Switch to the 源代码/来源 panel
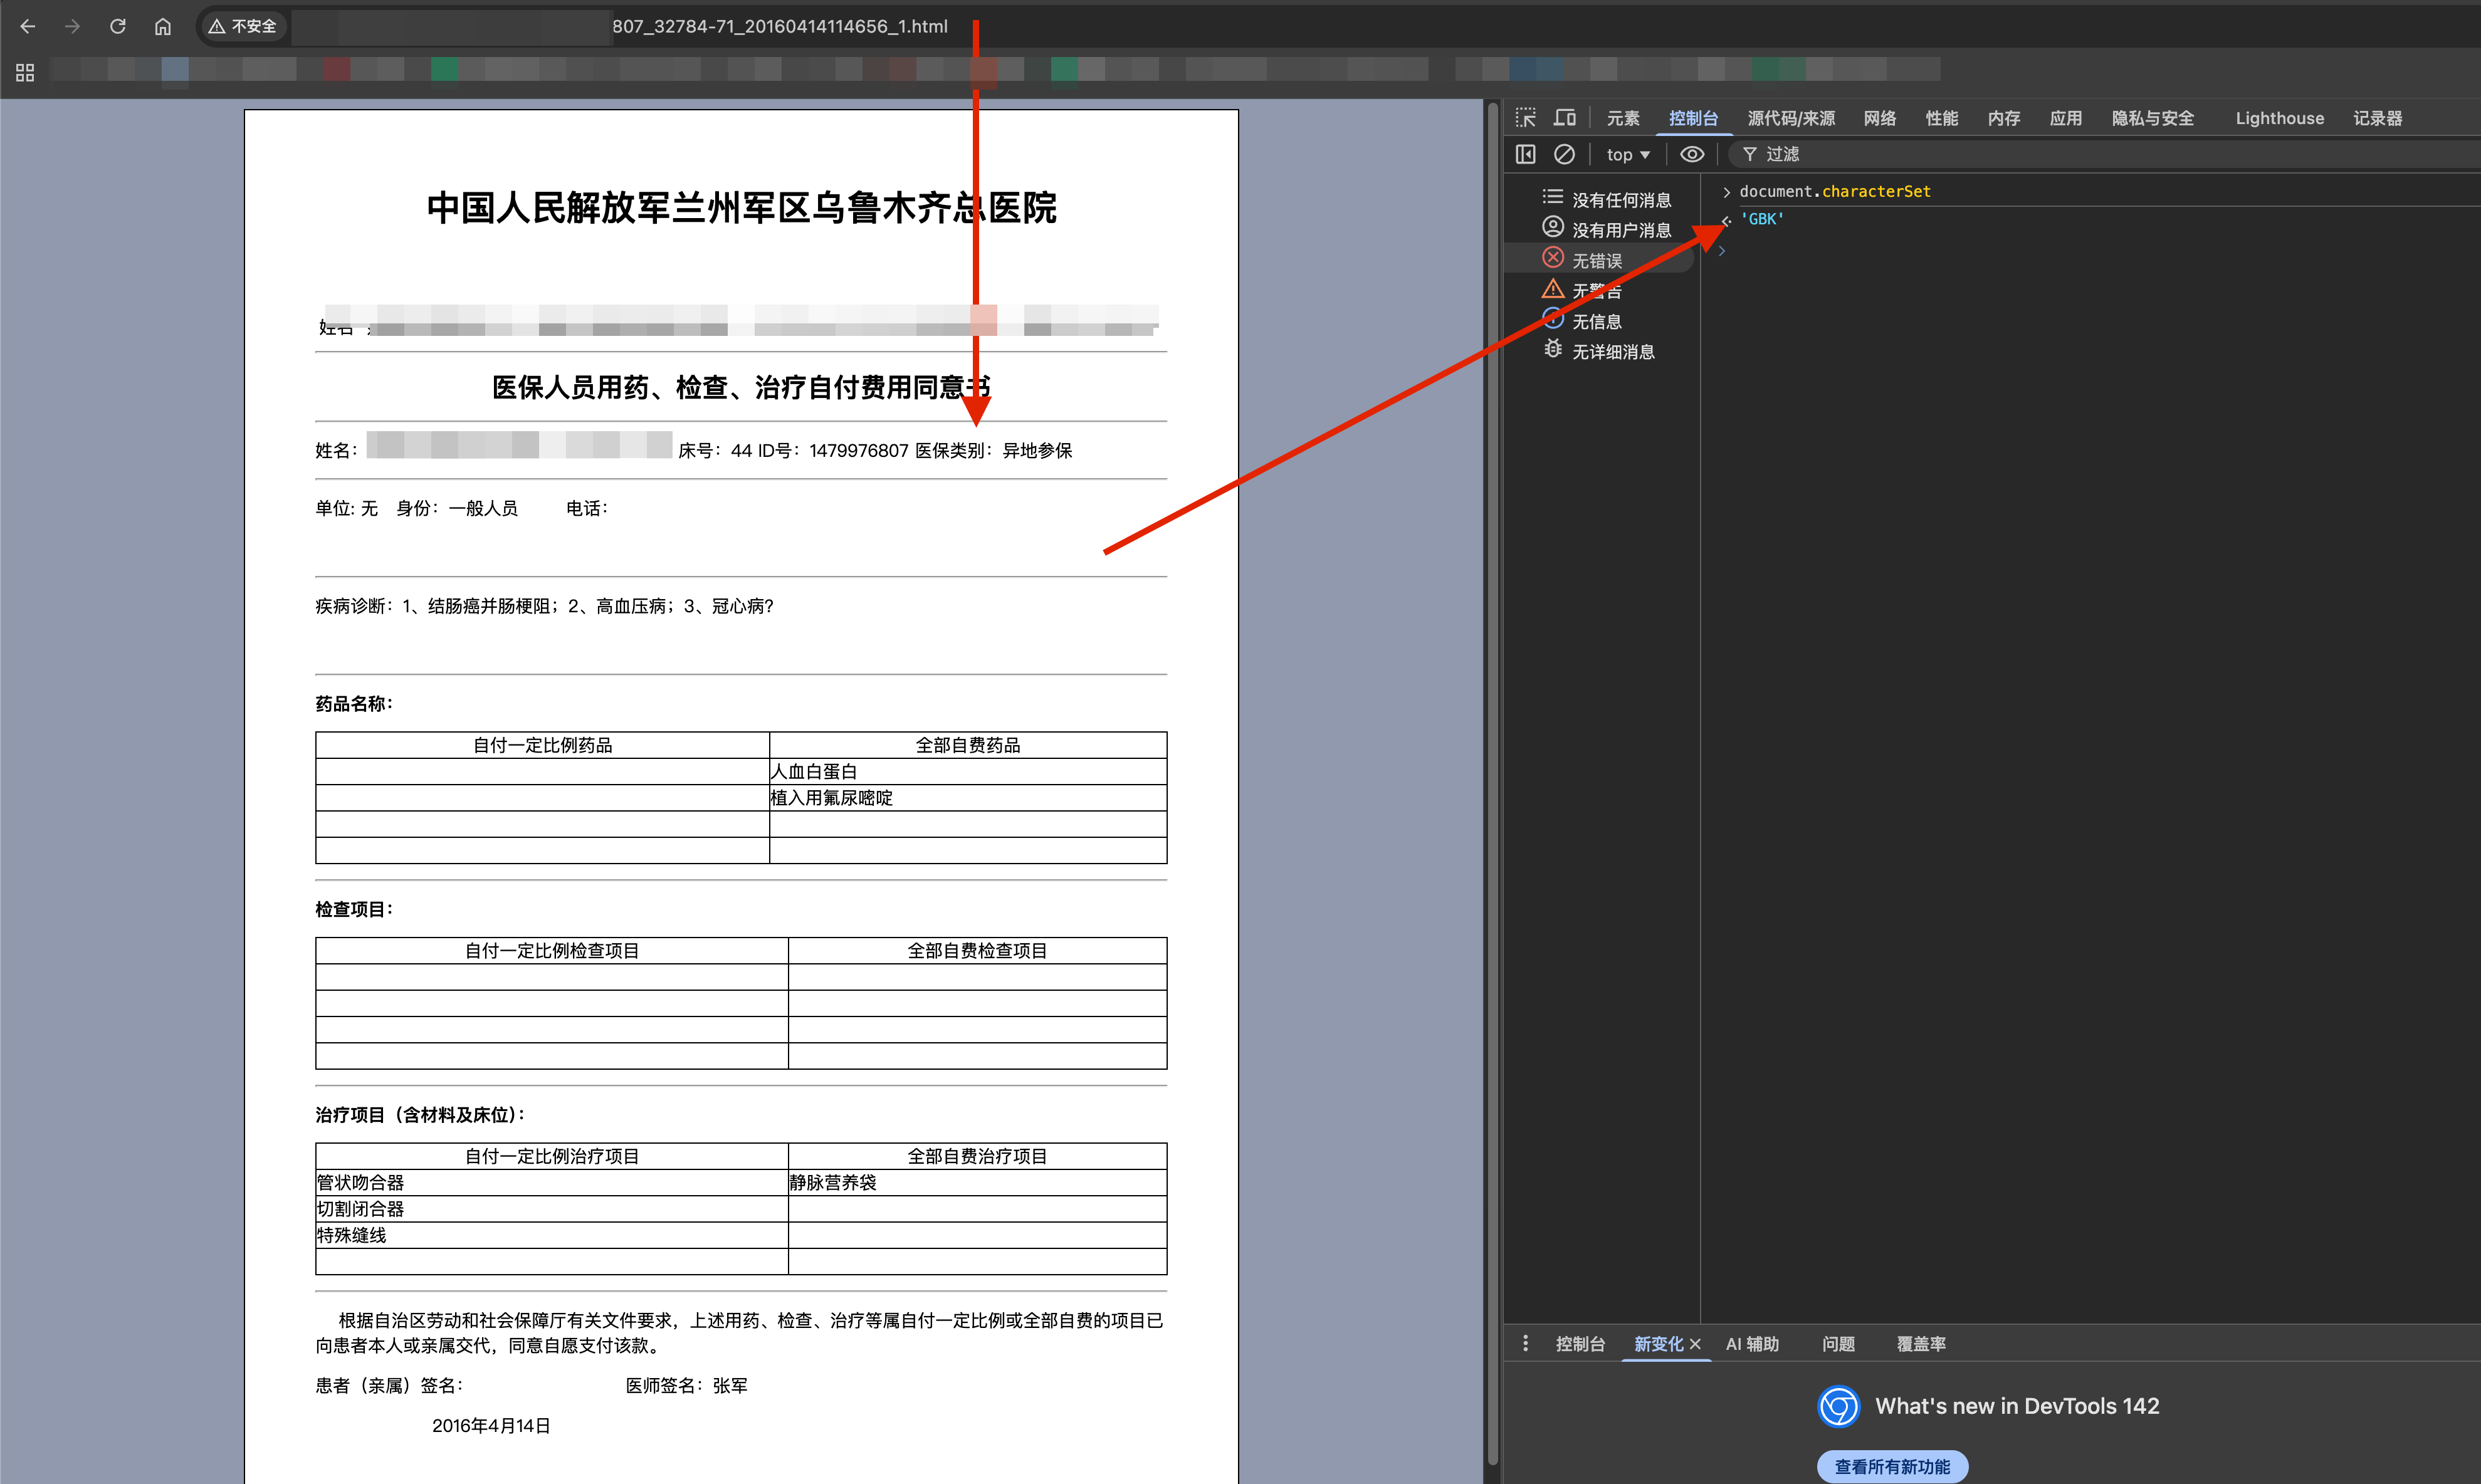 (1791, 117)
